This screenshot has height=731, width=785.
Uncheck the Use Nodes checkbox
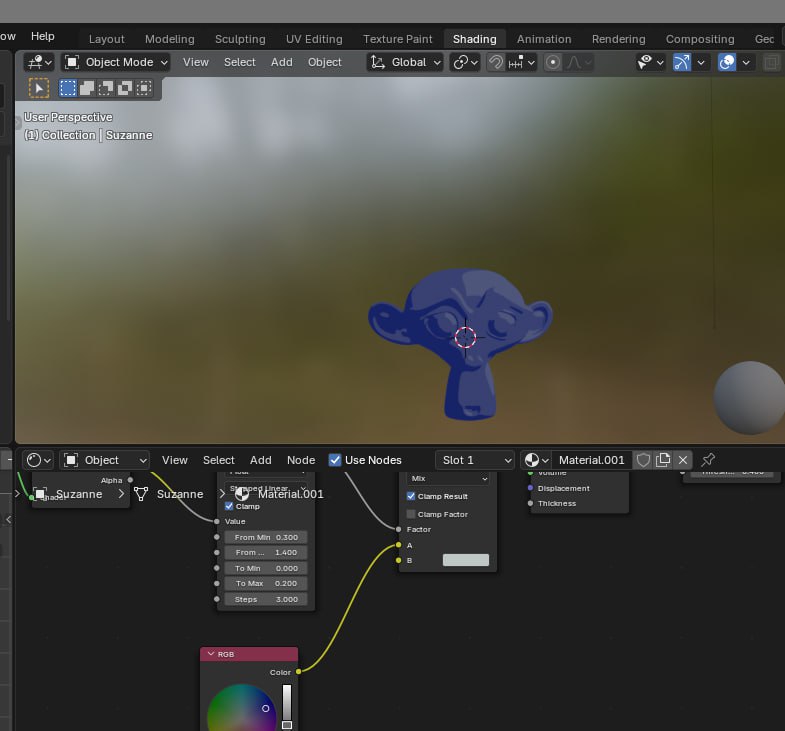click(x=335, y=460)
